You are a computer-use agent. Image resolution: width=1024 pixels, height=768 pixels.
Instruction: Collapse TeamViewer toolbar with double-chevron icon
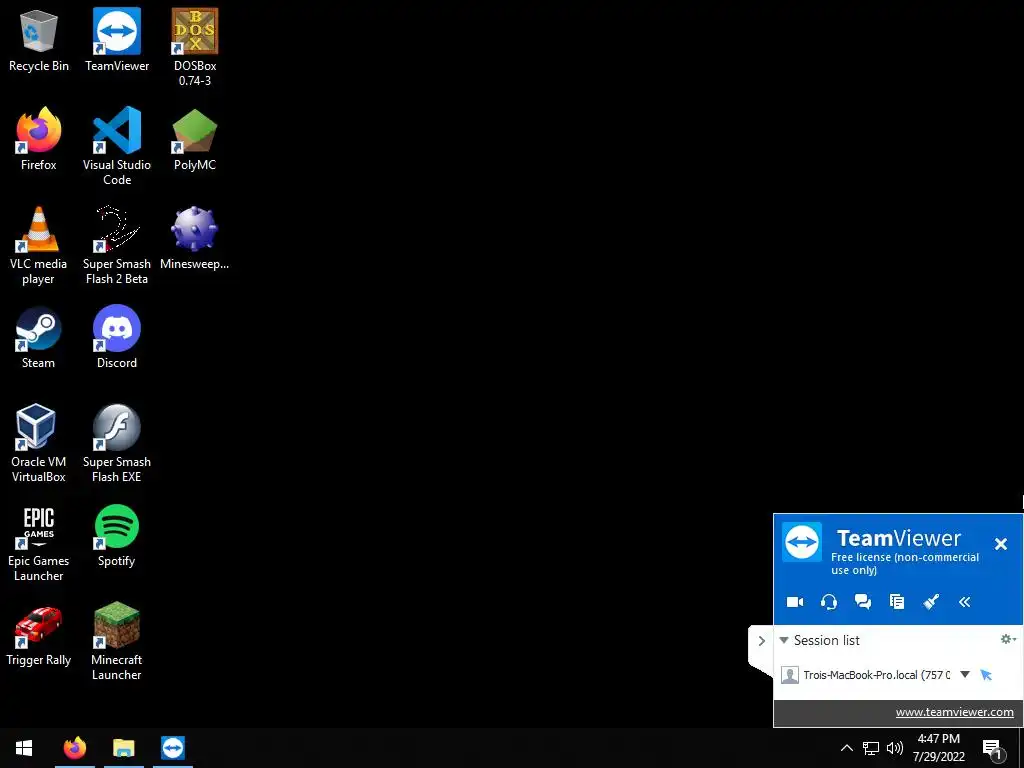click(x=965, y=602)
